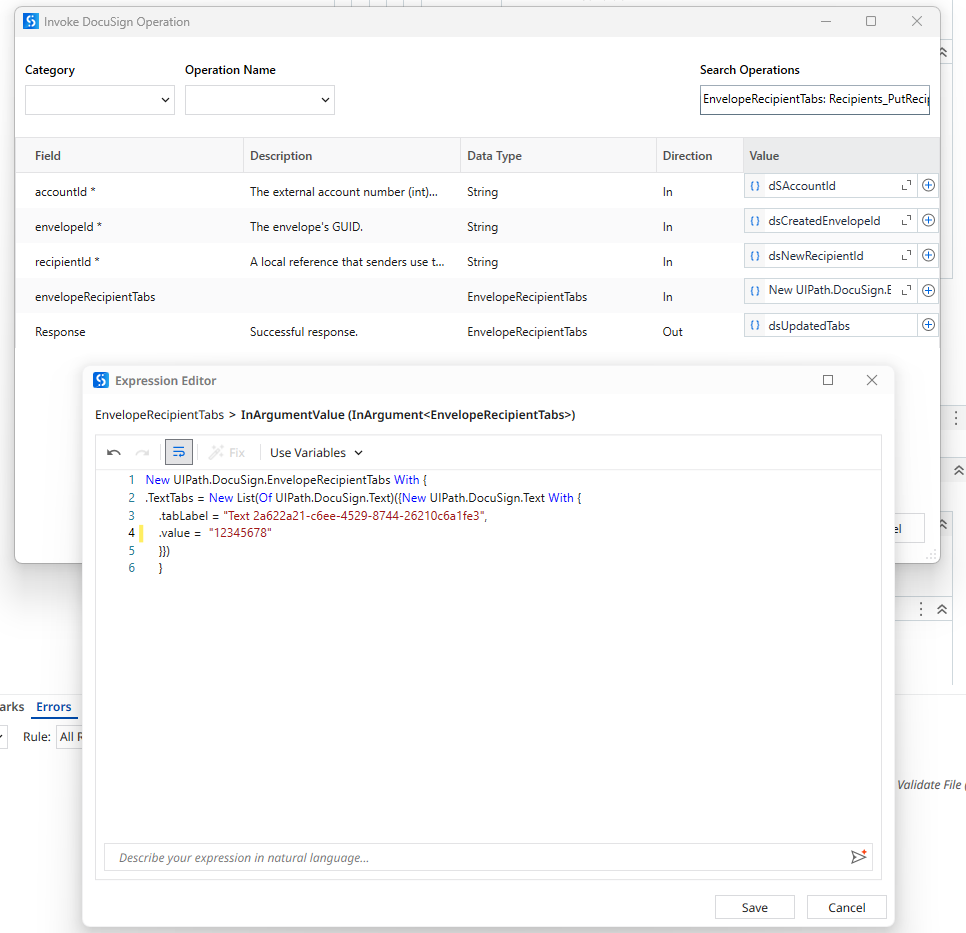Image resolution: width=966 pixels, height=933 pixels.
Task: Switch to the Errors tab
Action: tap(54, 707)
